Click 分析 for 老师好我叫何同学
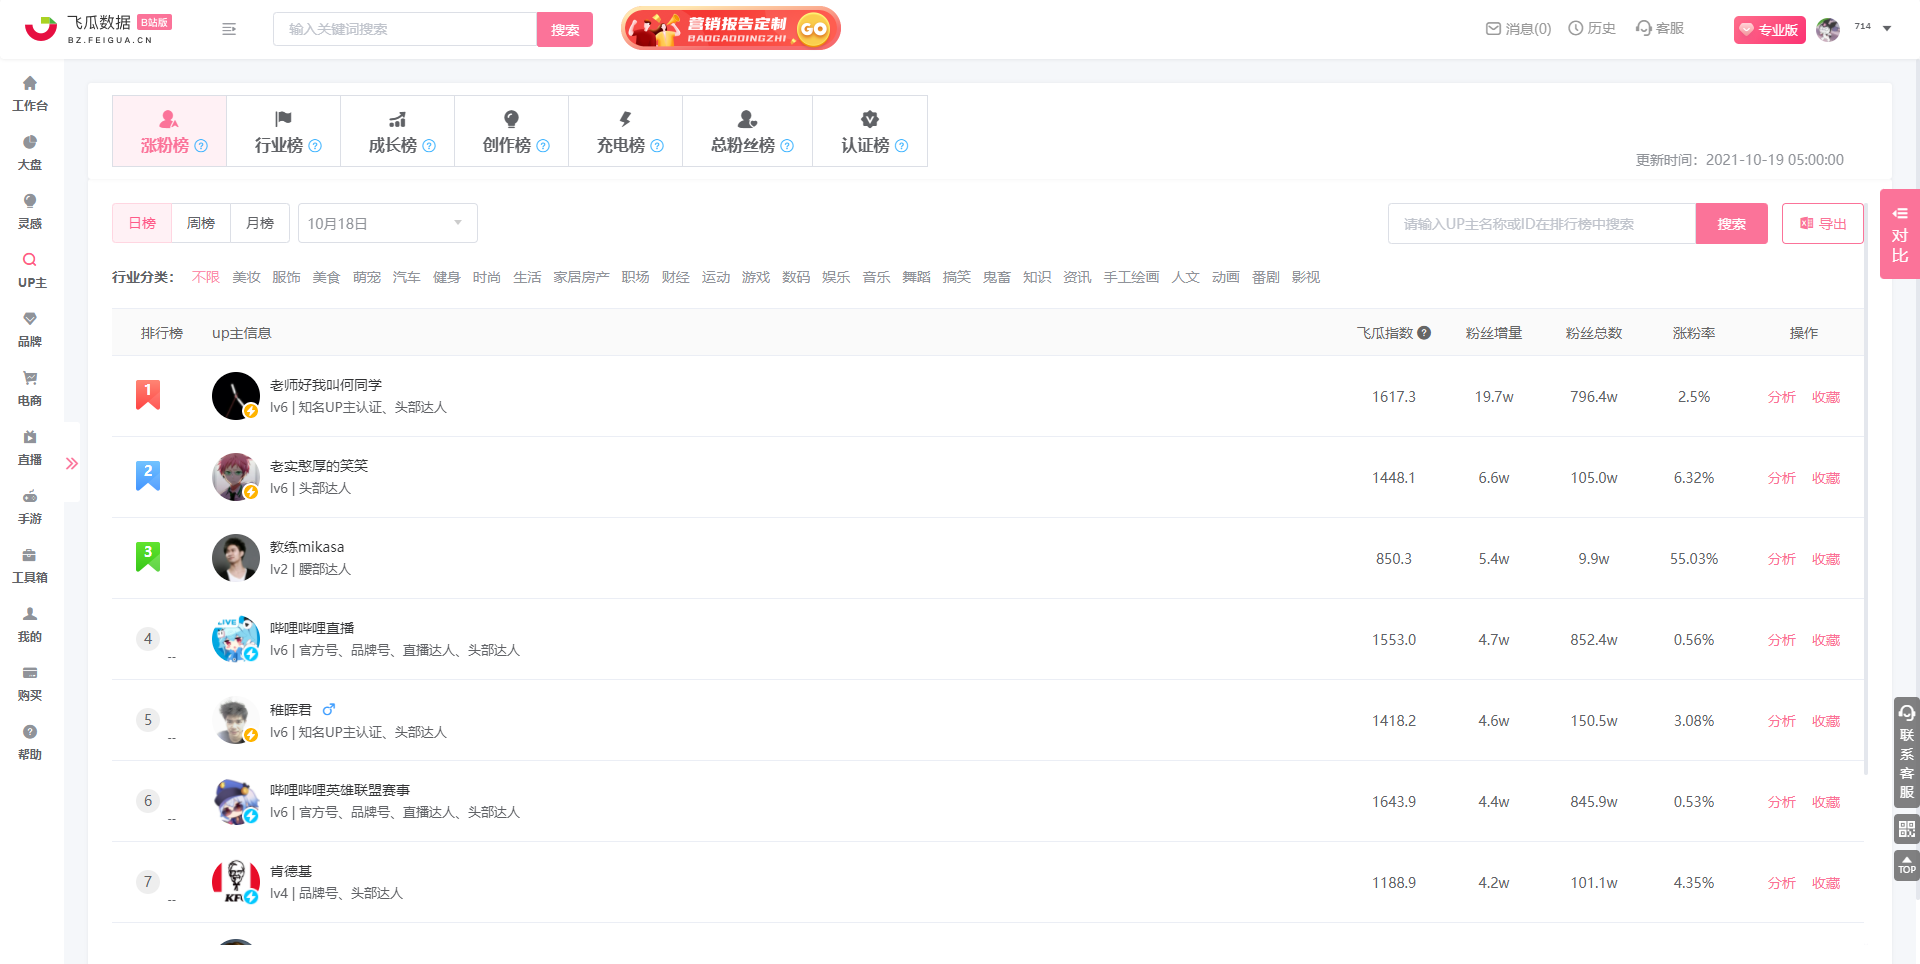 pyautogui.click(x=1781, y=397)
